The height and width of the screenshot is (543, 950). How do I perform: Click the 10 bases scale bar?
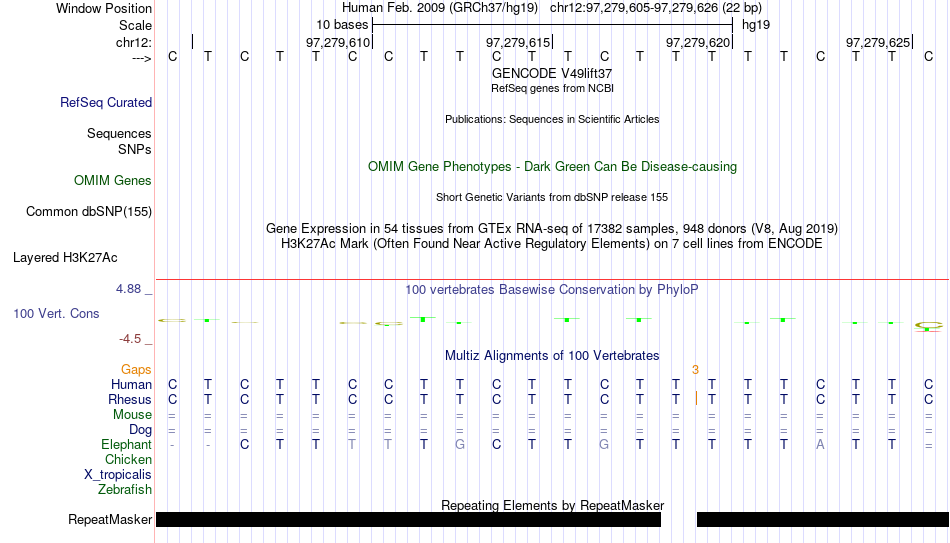point(553,25)
